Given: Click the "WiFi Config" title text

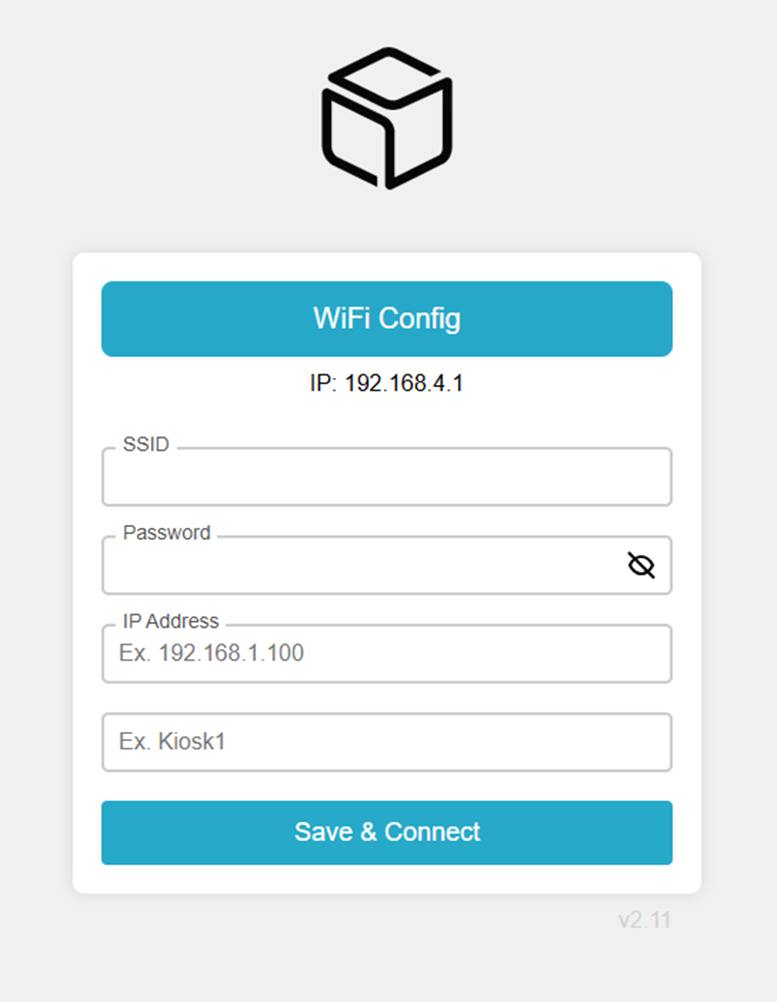Looking at the screenshot, I should coord(387,319).
